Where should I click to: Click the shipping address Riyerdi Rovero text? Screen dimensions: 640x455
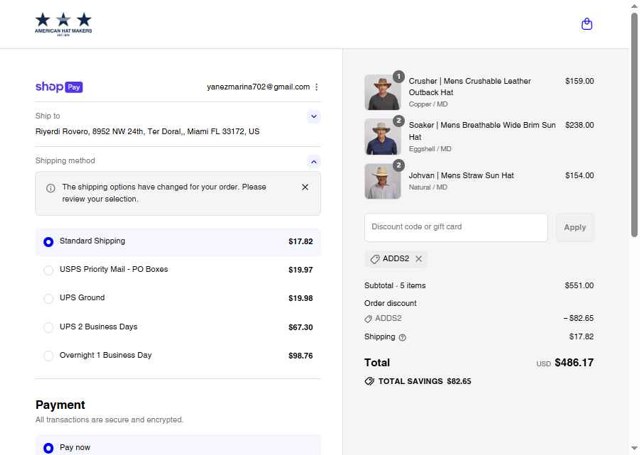[147, 131]
